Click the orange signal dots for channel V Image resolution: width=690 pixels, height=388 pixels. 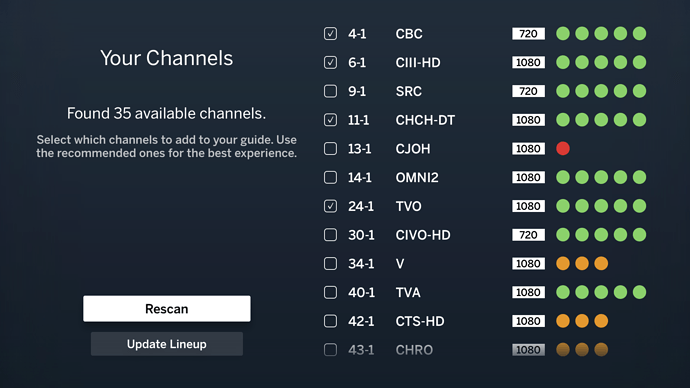click(x=582, y=264)
